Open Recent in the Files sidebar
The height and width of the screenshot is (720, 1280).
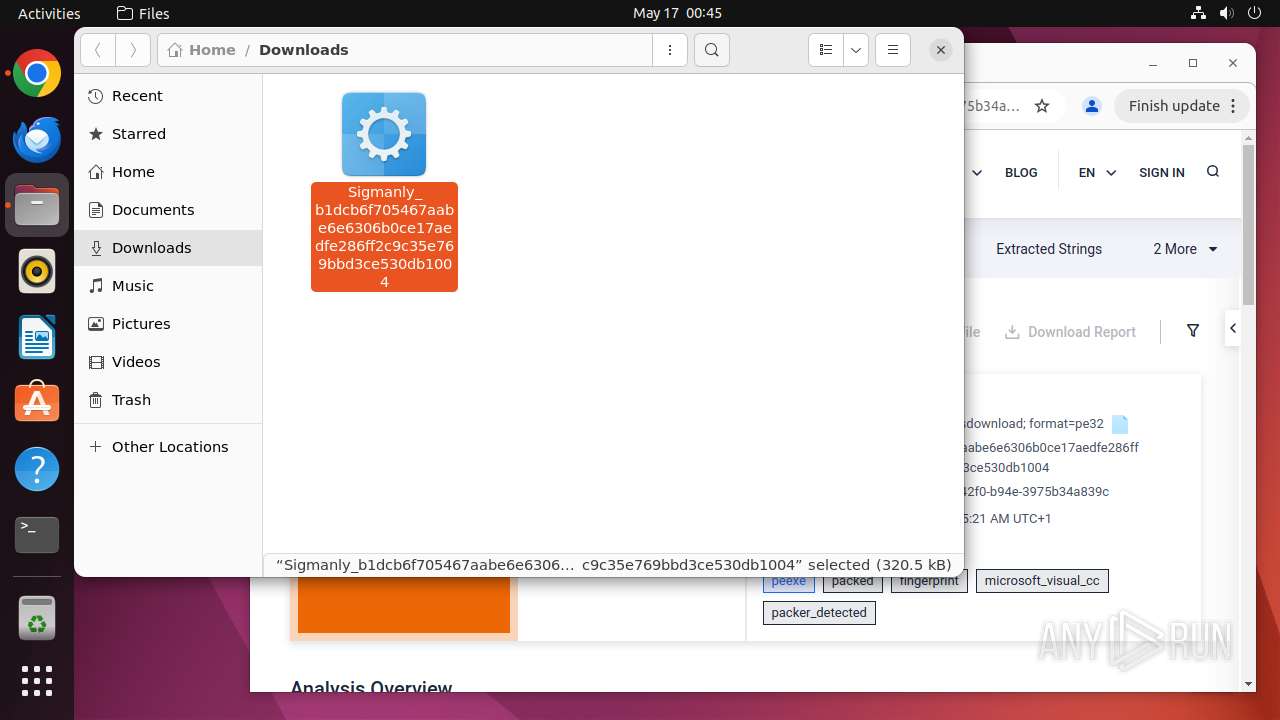168,96
